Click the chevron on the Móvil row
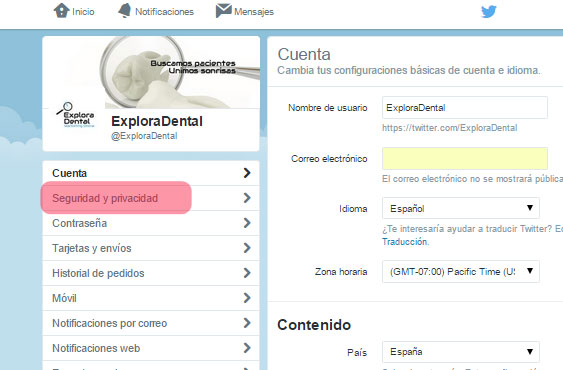Viewport: 563px width, 370px height. pyautogui.click(x=247, y=298)
